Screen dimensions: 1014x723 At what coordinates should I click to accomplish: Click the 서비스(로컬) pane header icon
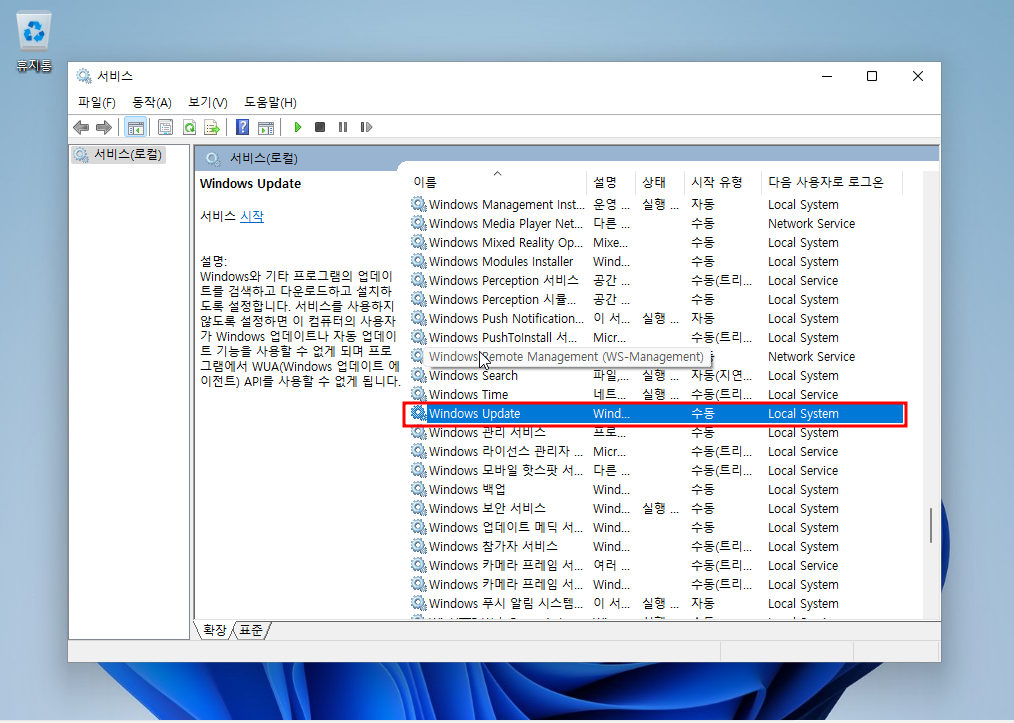point(213,158)
